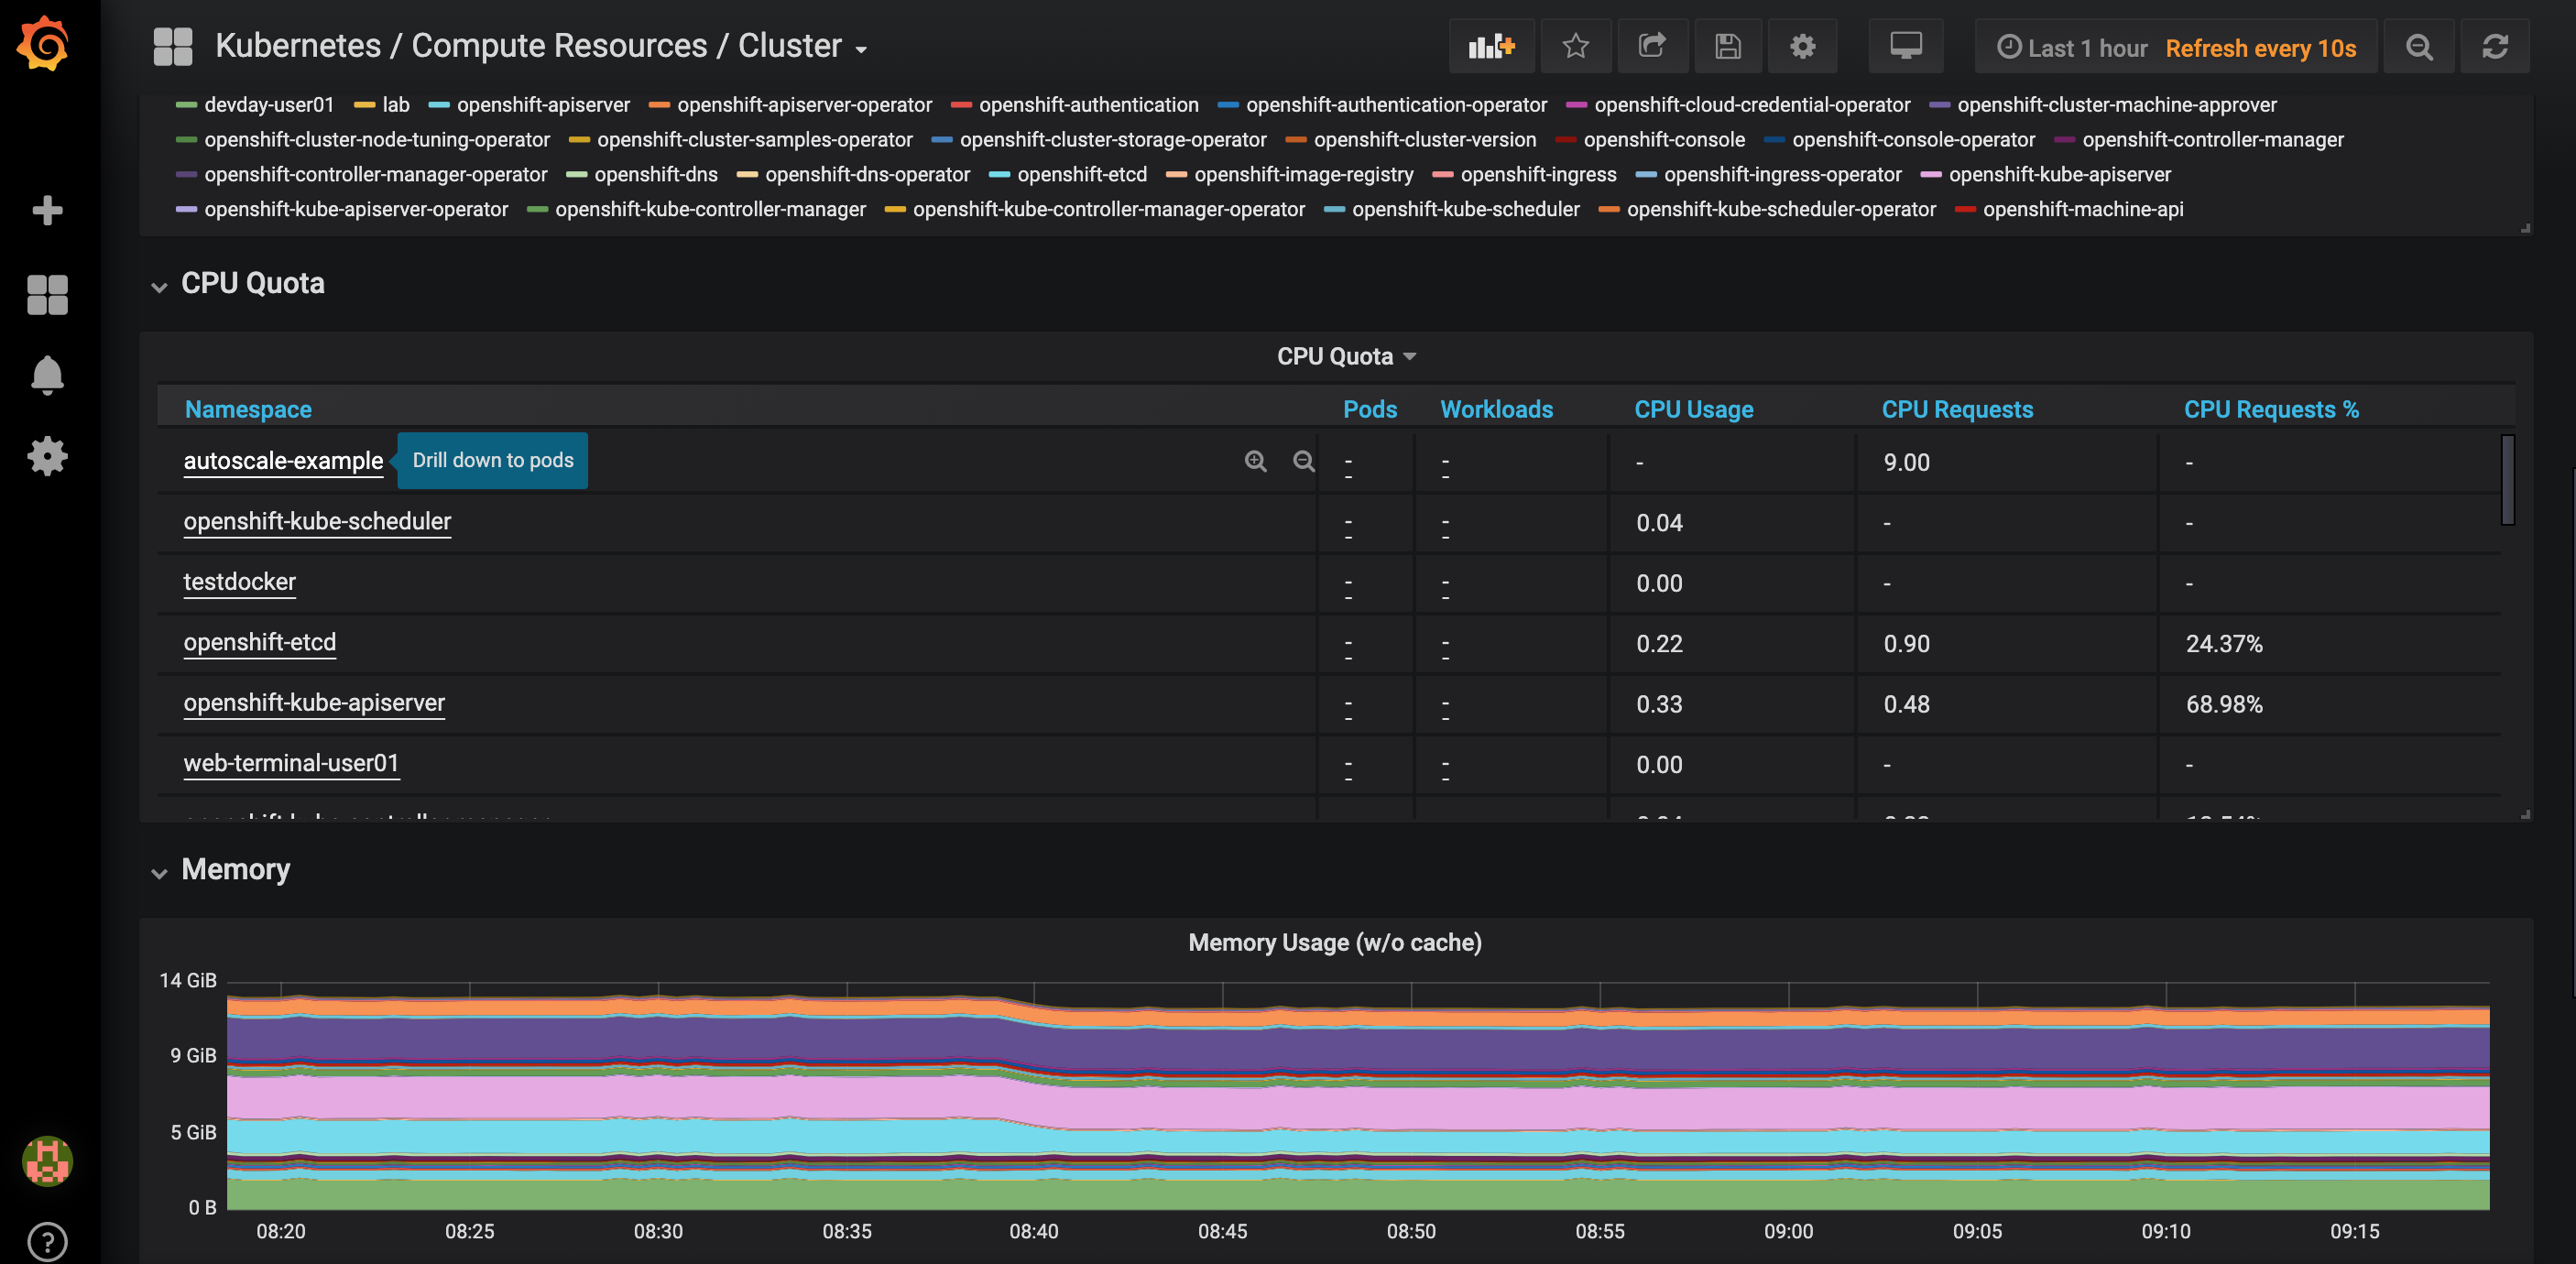The image size is (2576, 1264).
Task: Toggle openshift-console legend series
Action: 1664,140
